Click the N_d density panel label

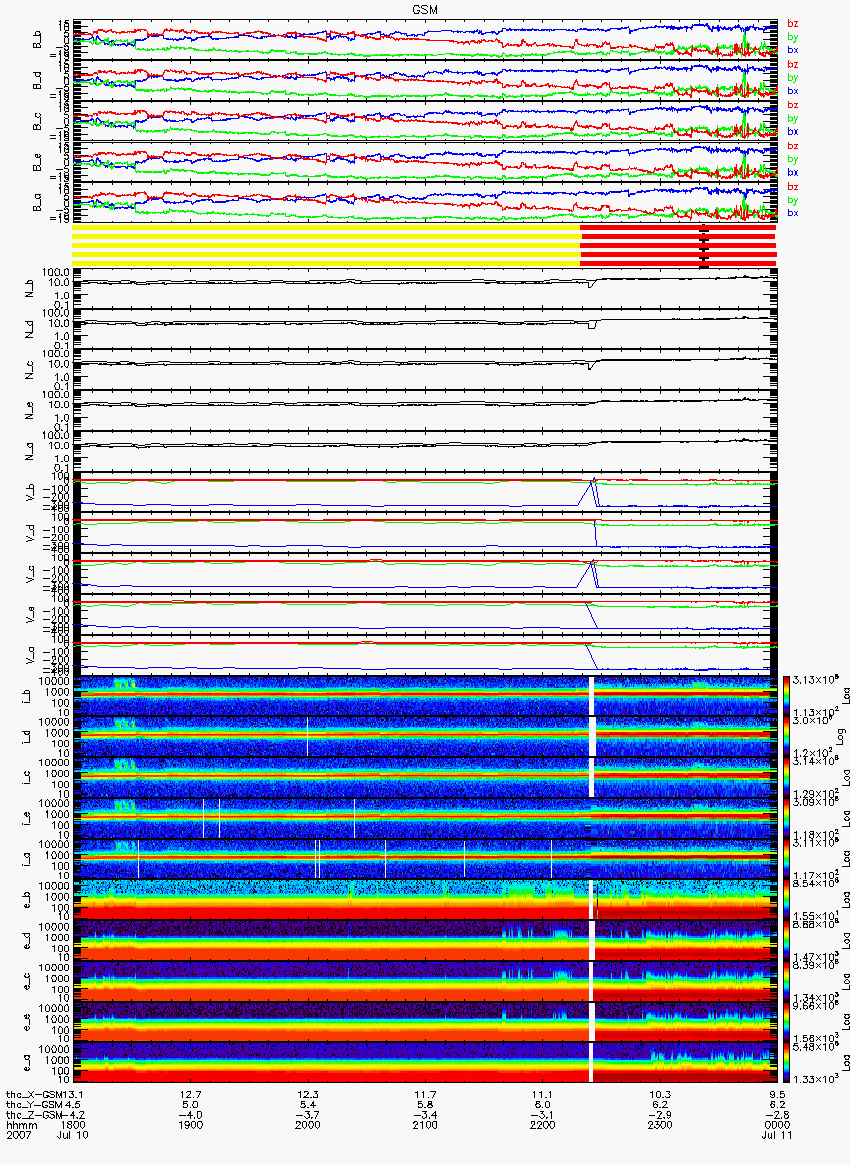pyautogui.click(x=30, y=330)
